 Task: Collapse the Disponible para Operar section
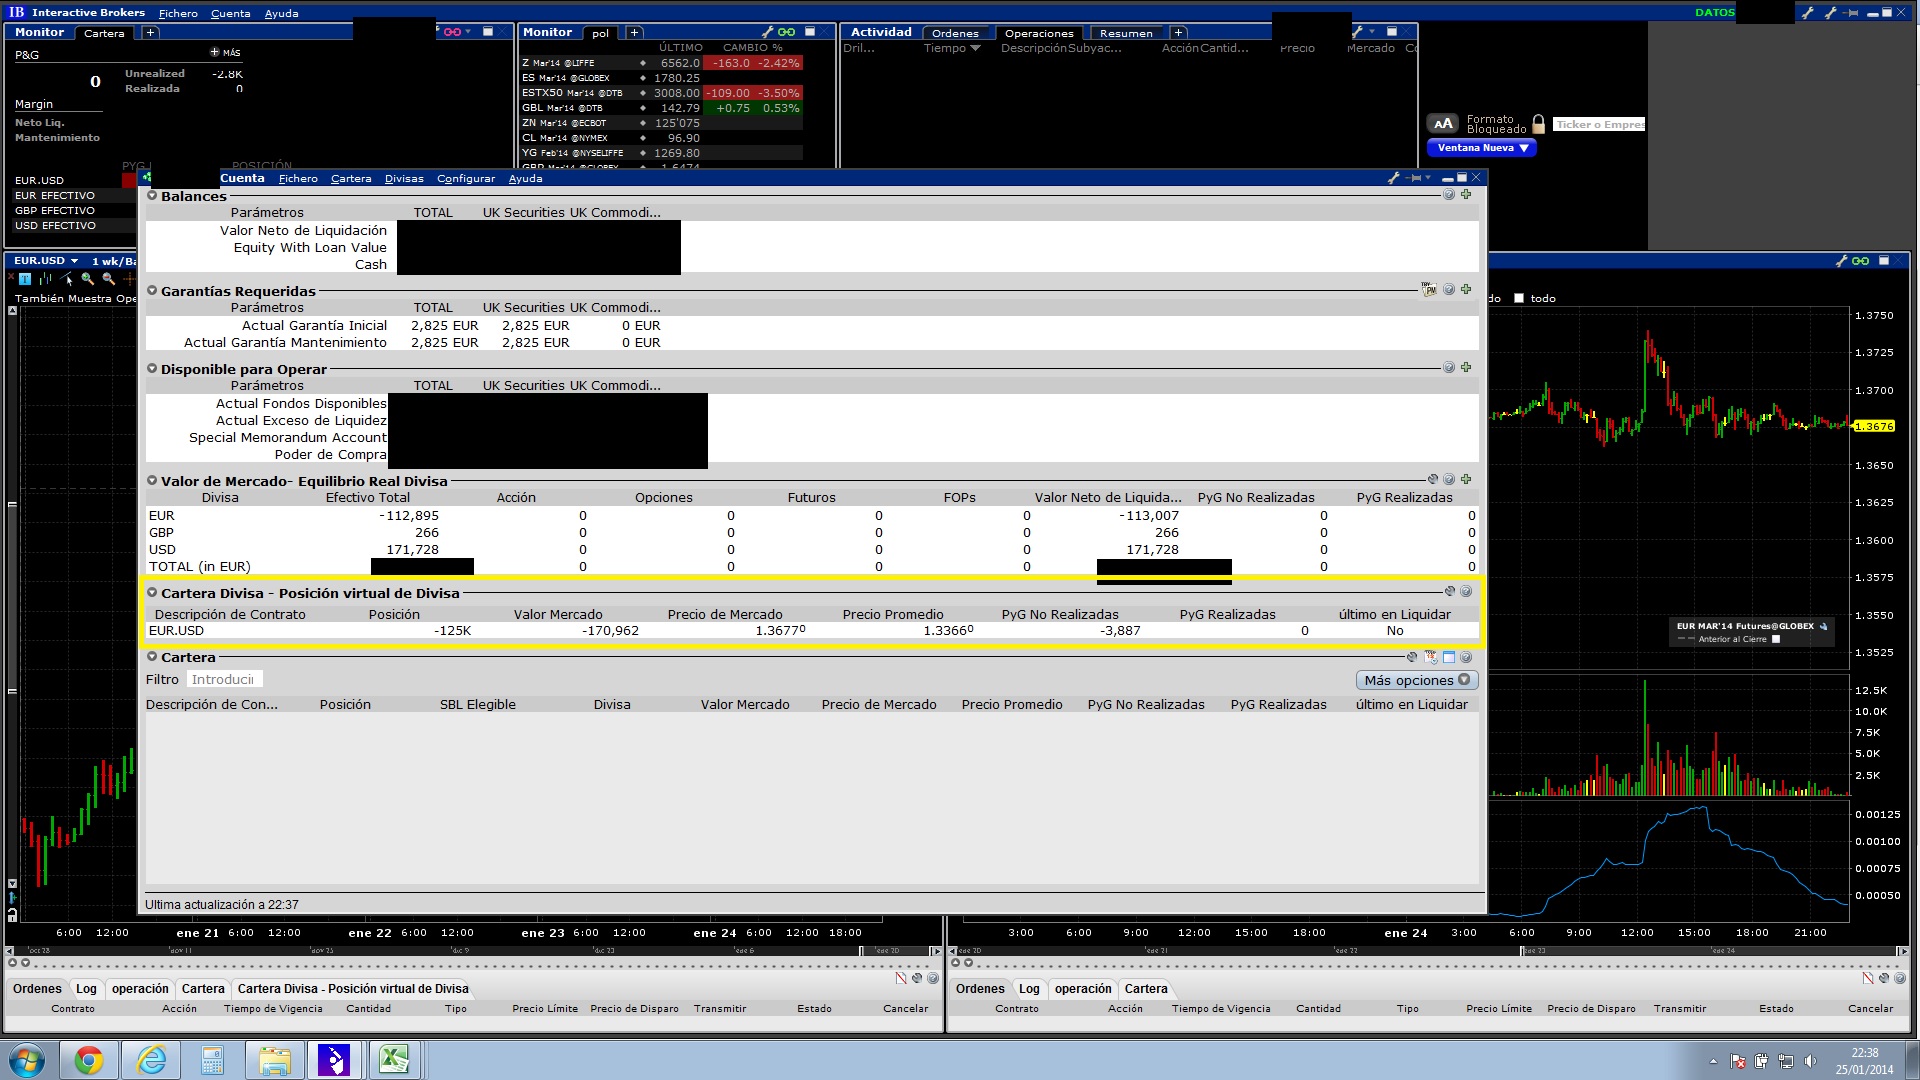tap(152, 368)
